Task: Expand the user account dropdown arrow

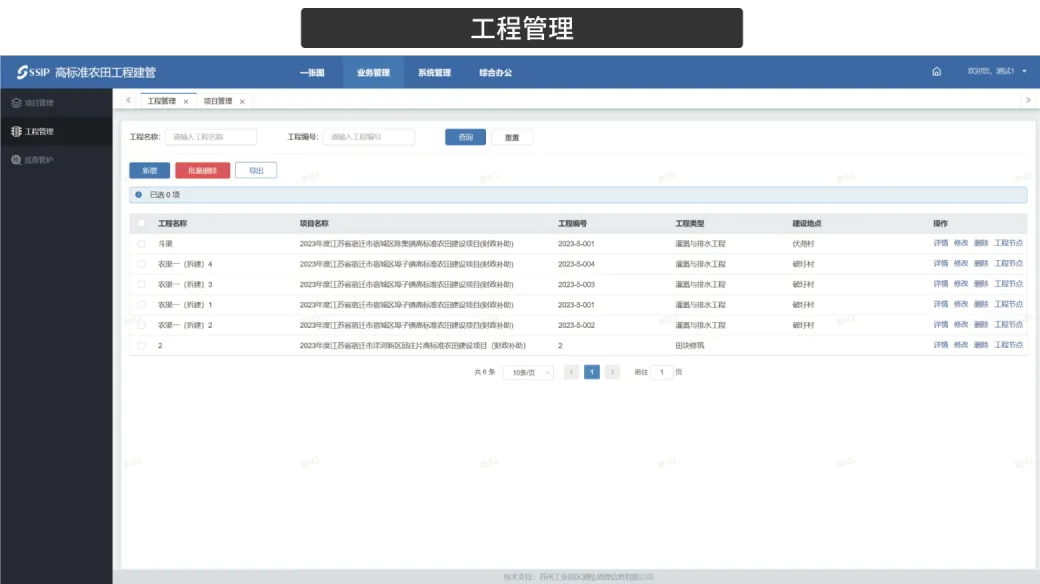Action: (x=1024, y=71)
